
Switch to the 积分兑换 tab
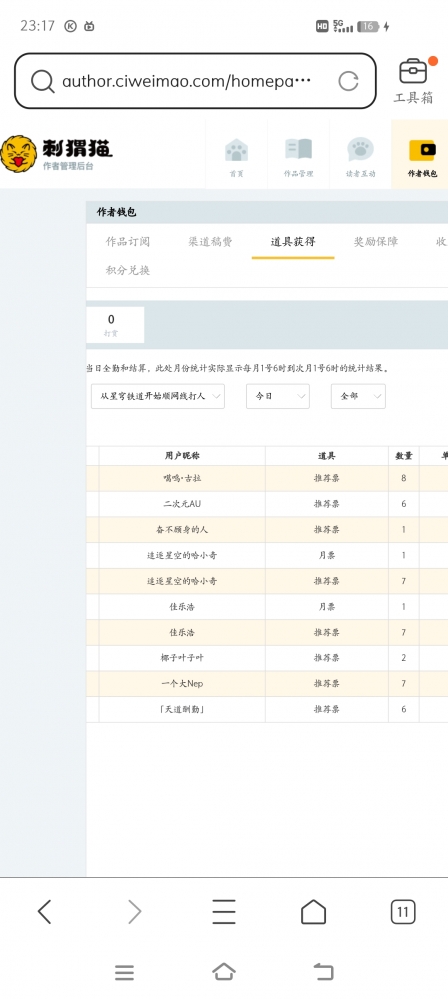coord(127,270)
